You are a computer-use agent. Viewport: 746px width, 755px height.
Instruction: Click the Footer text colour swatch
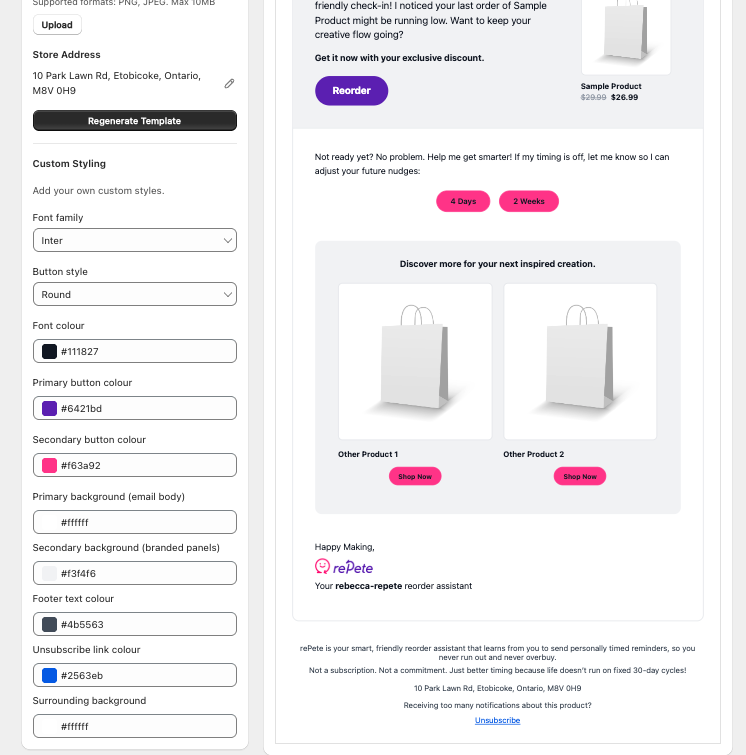pyautogui.click(x=49, y=625)
